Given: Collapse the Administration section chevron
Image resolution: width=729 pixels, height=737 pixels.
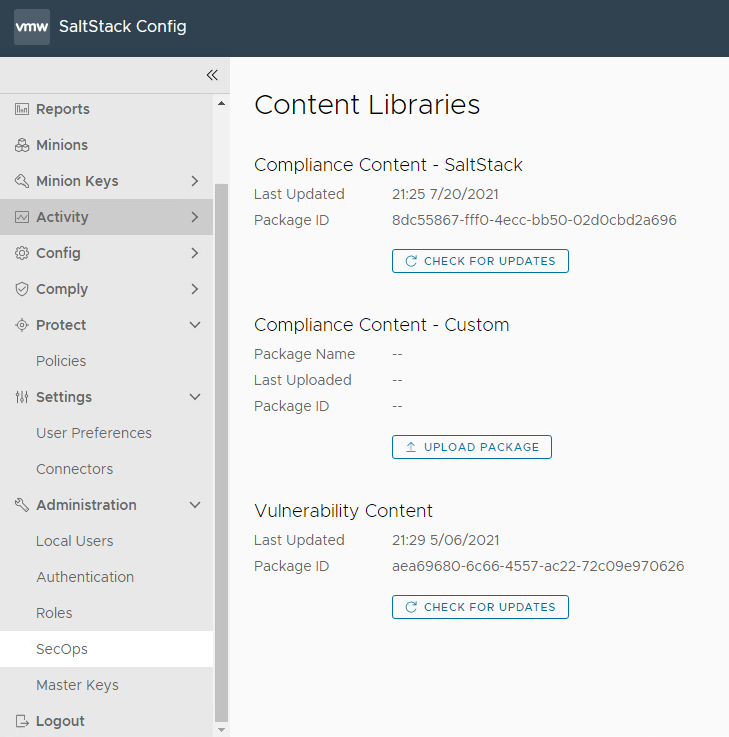Looking at the screenshot, I should click(x=195, y=505).
